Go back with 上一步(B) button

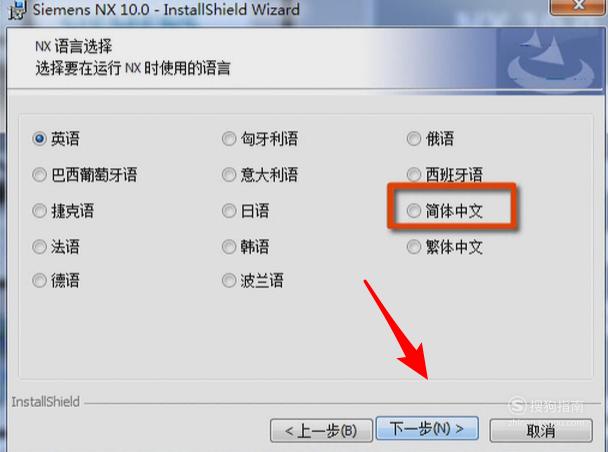click(x=321, y=430)
